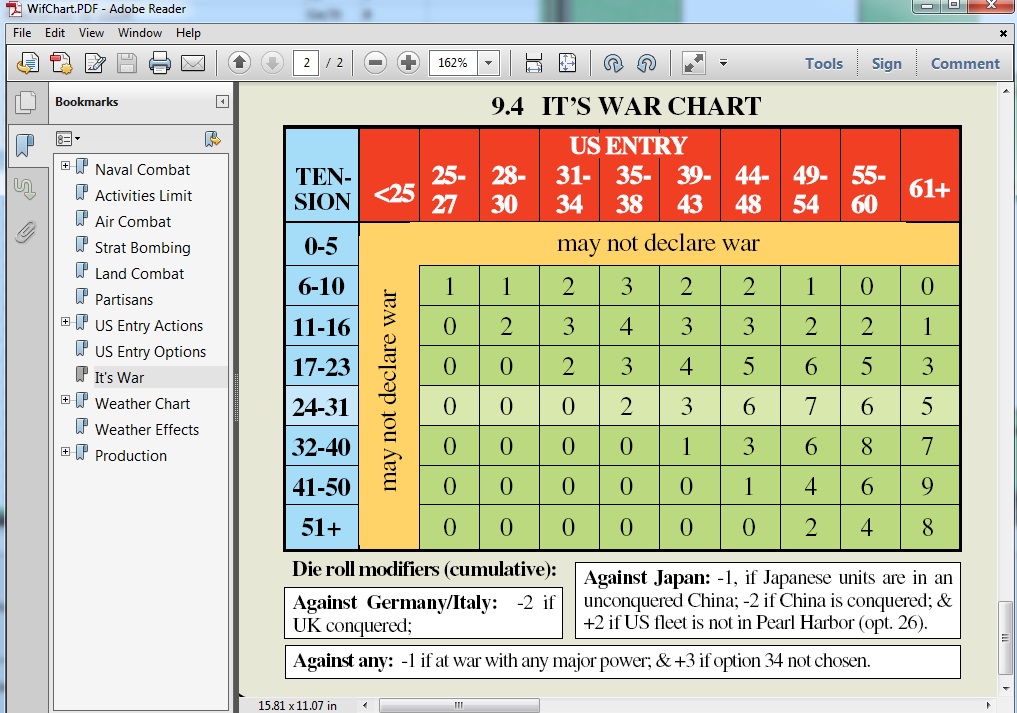The image size is (1017, 713).
Task: Click the zoom percentage field showing 162%
Action: pyautogui.click(x=453, y=63)
